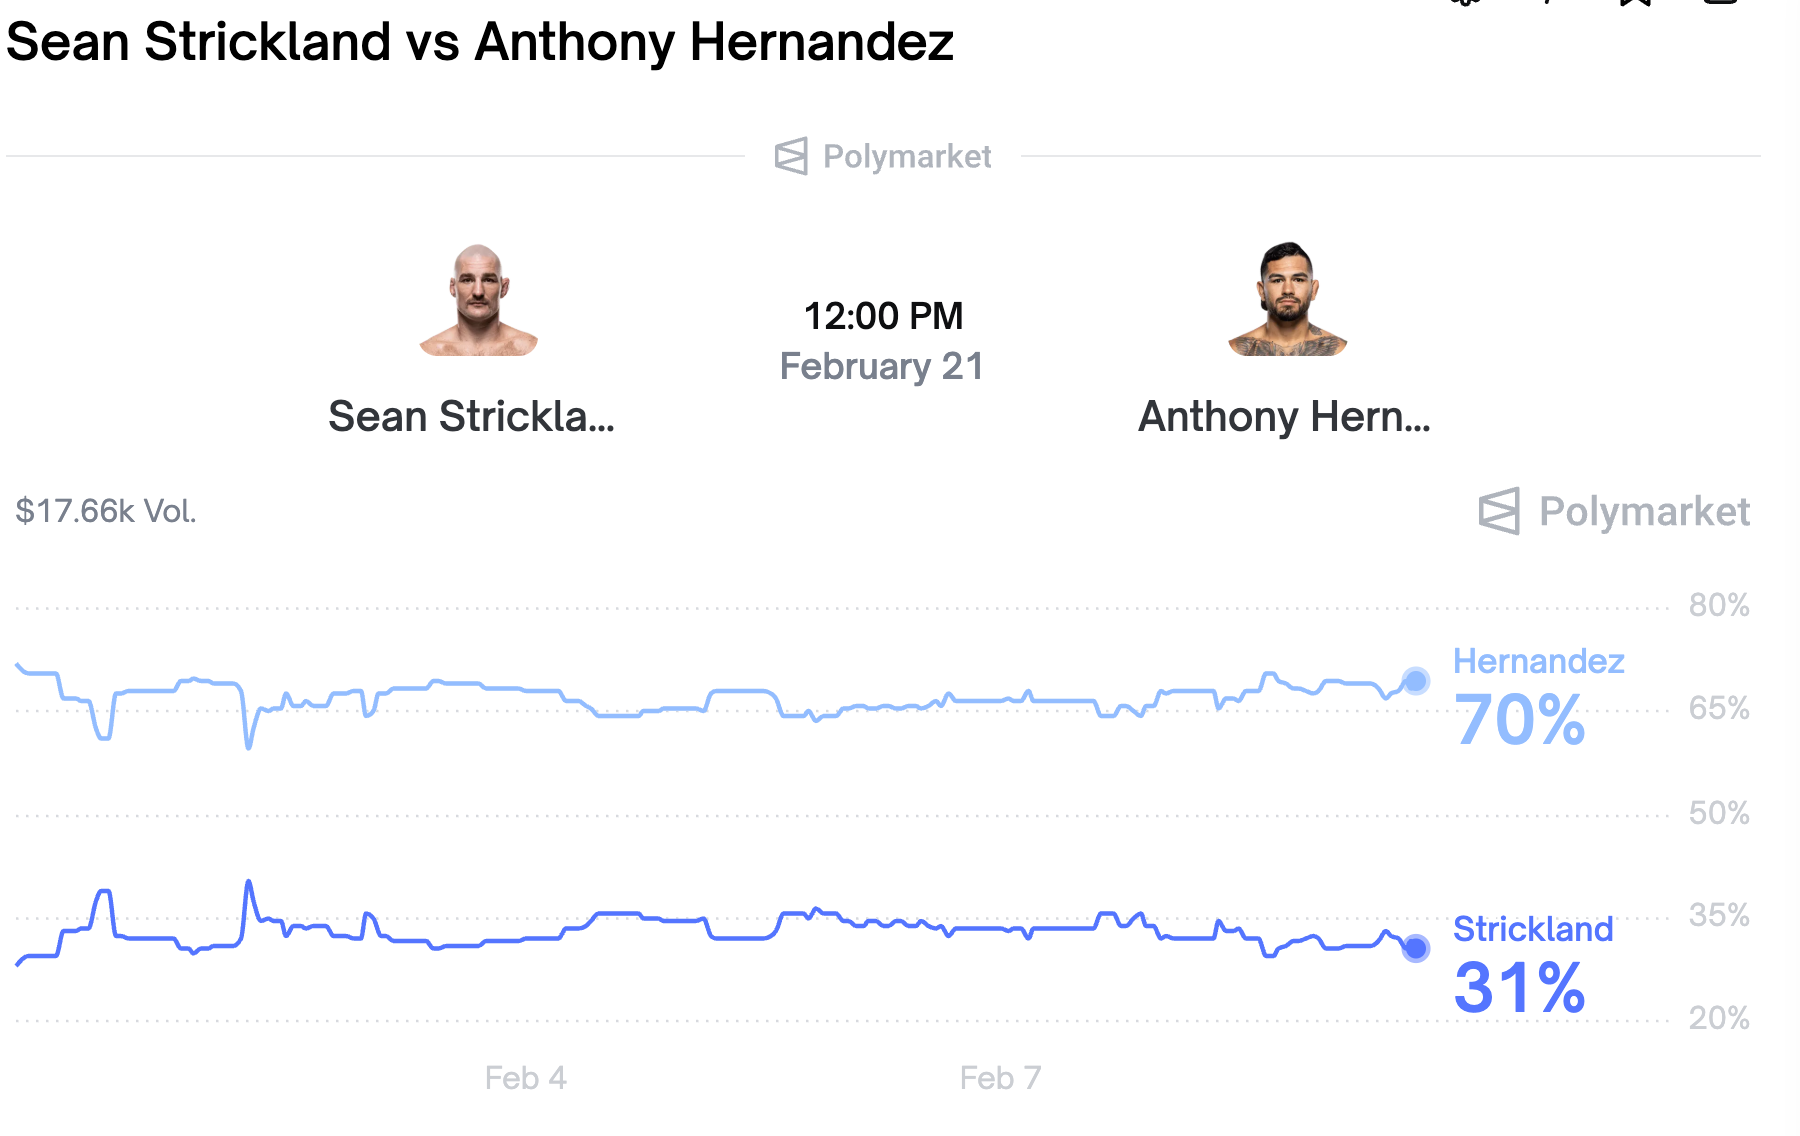Click the Feb 4 axis label

coord(525,1078)
